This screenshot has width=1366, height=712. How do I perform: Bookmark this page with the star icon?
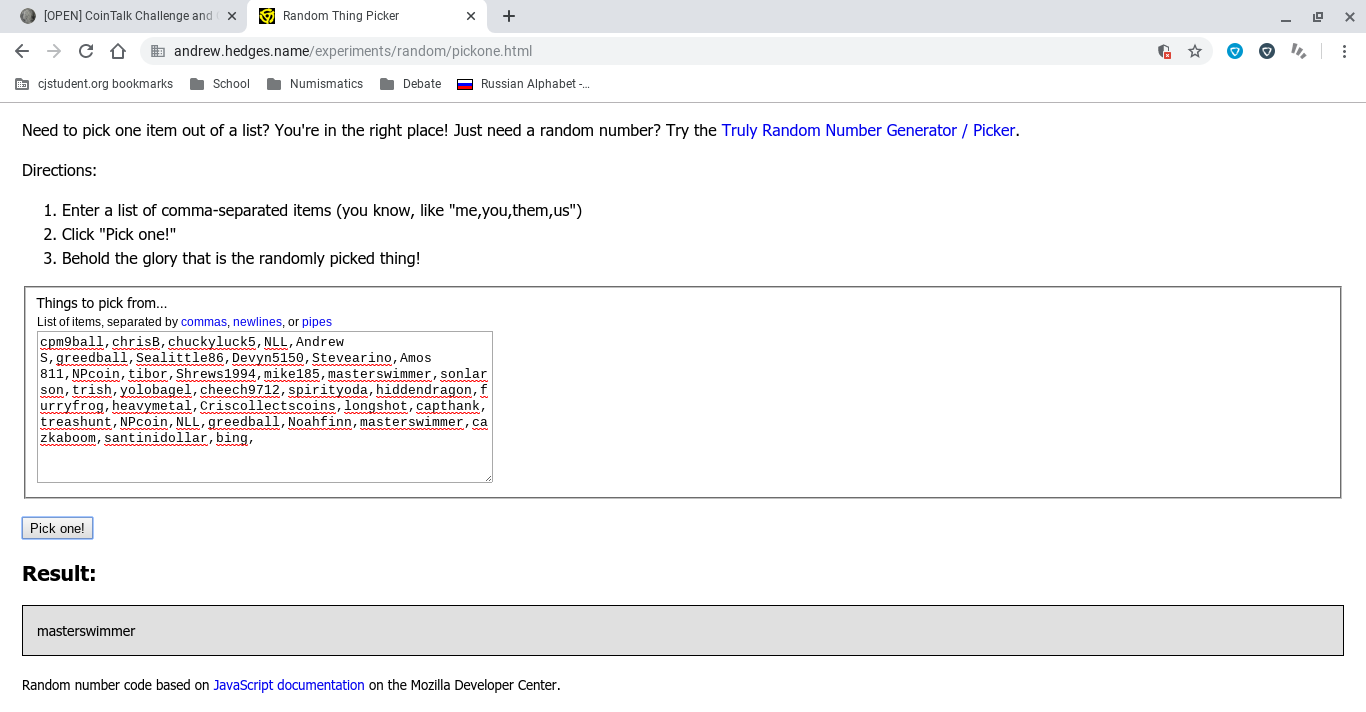tap(1195, 51)
